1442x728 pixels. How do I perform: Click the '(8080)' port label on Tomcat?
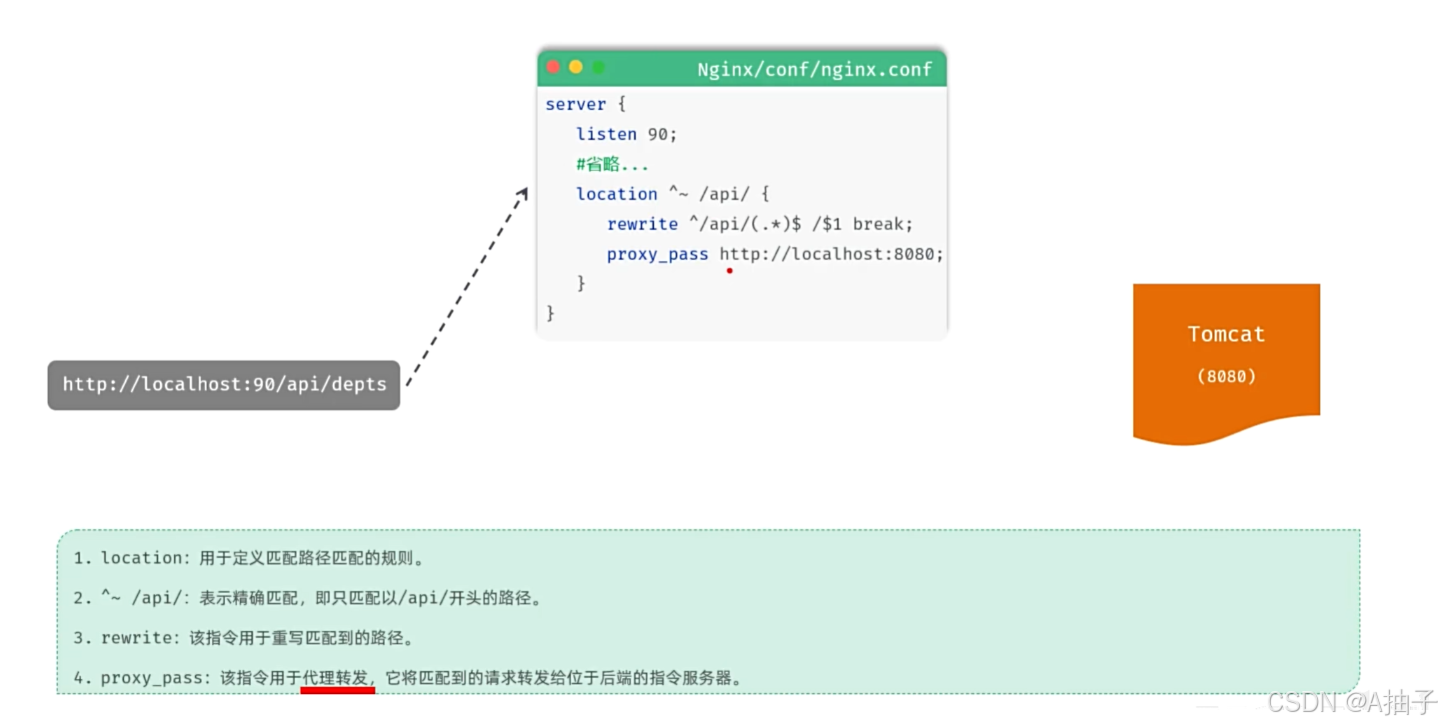click(x=1226, y=376)
